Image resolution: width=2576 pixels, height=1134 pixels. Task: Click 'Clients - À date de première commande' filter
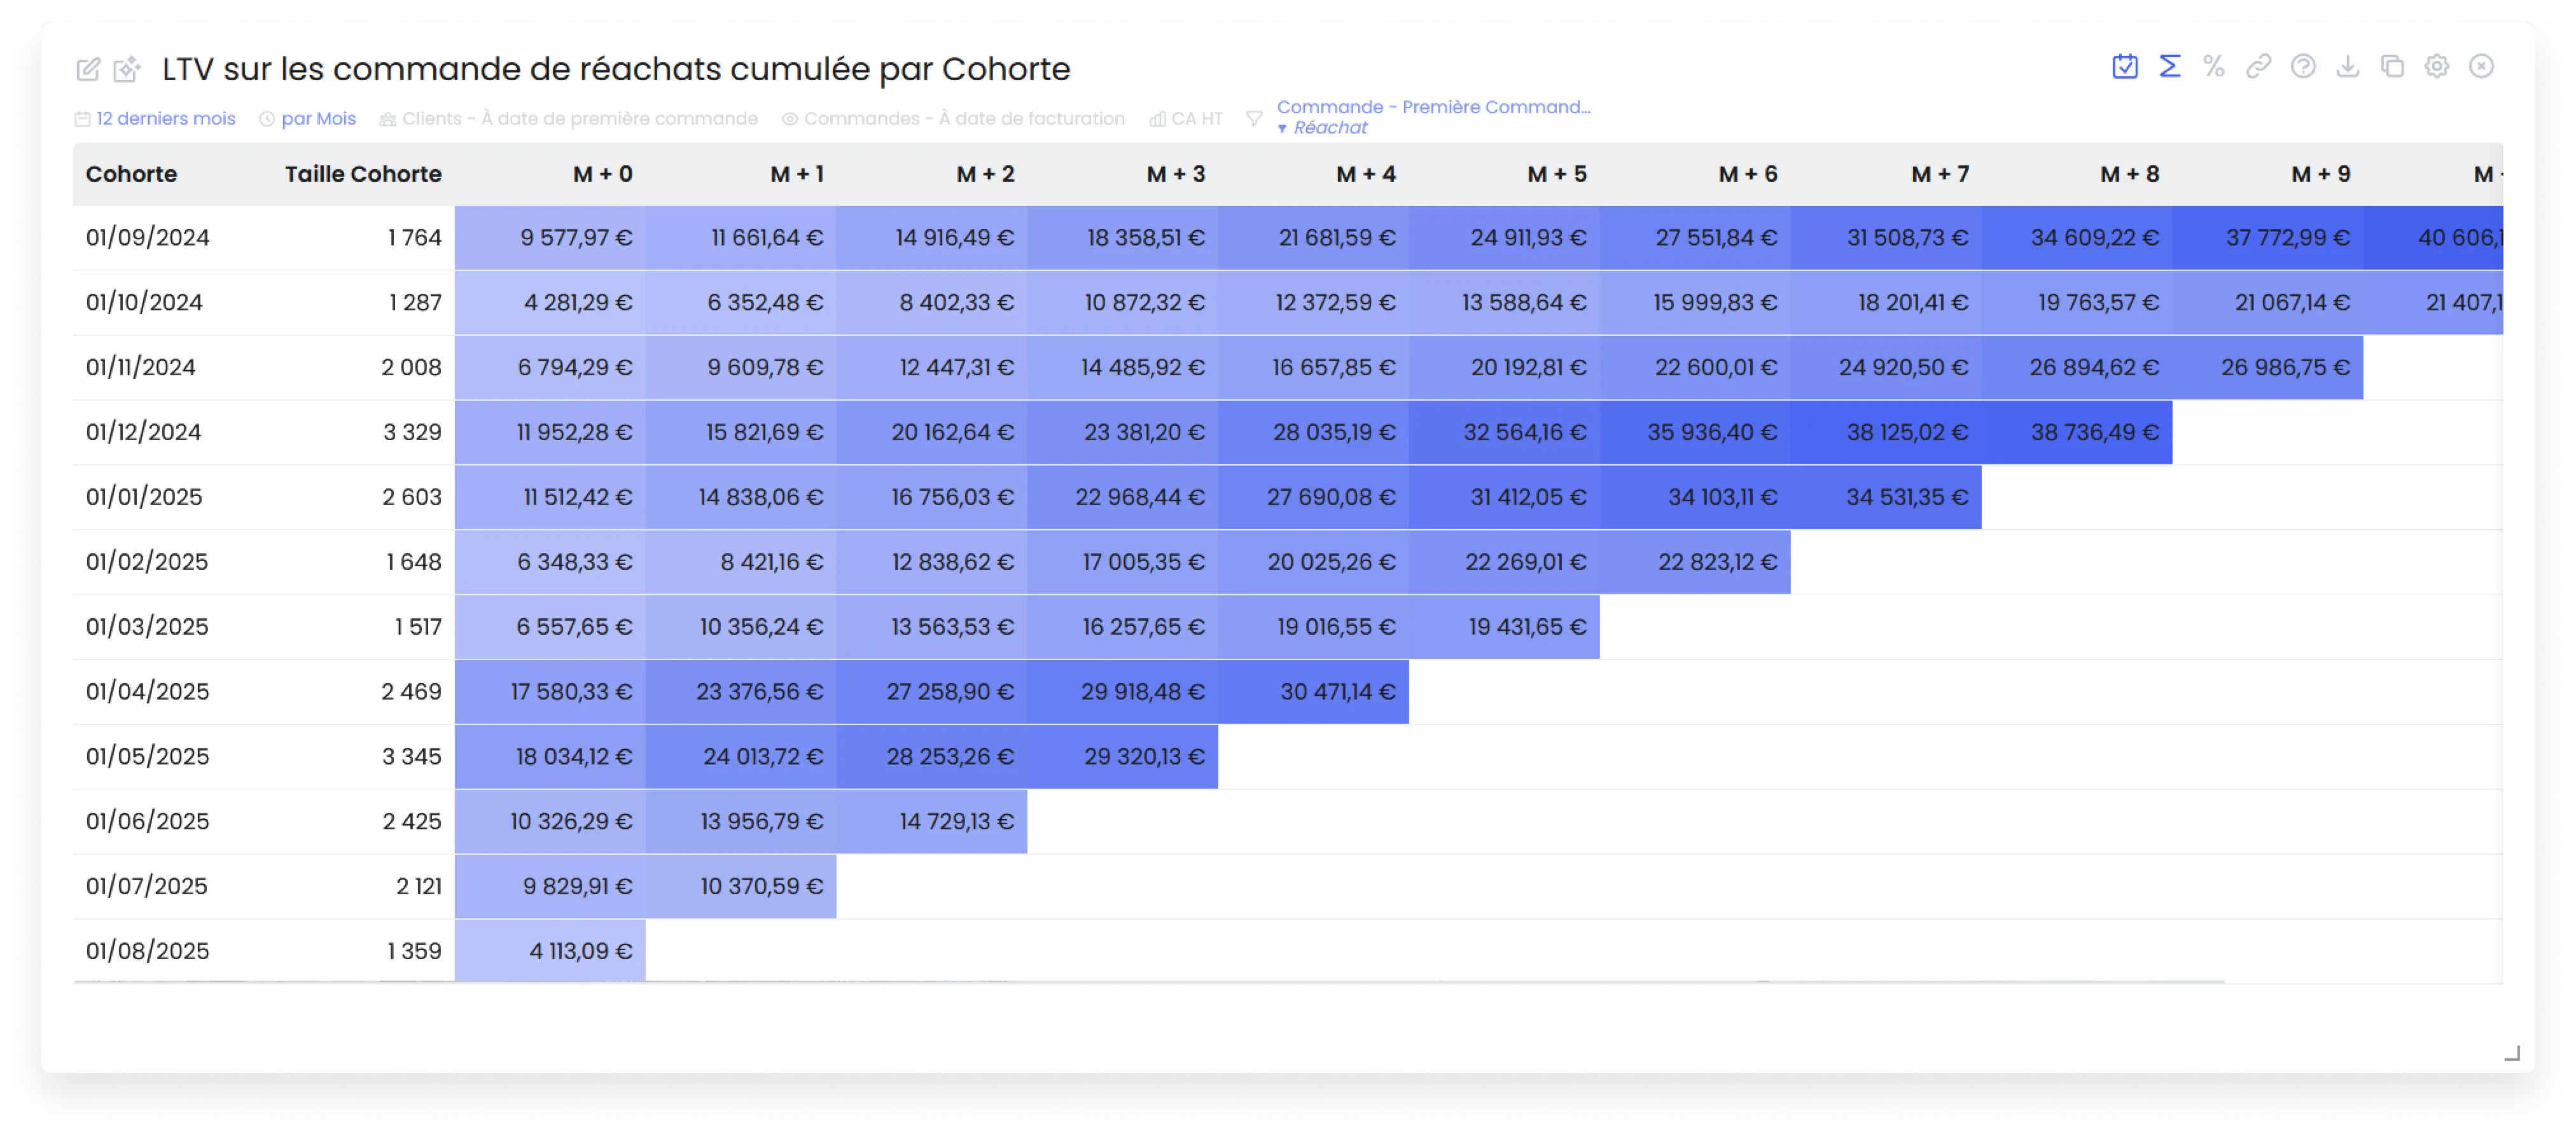568,119
